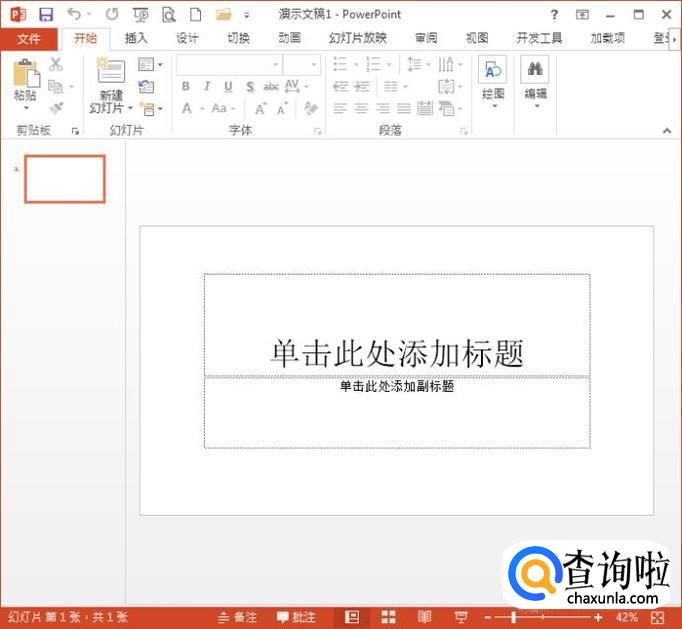
Task: Open the File (文件) menu
Action: click(x=29, y=38)
